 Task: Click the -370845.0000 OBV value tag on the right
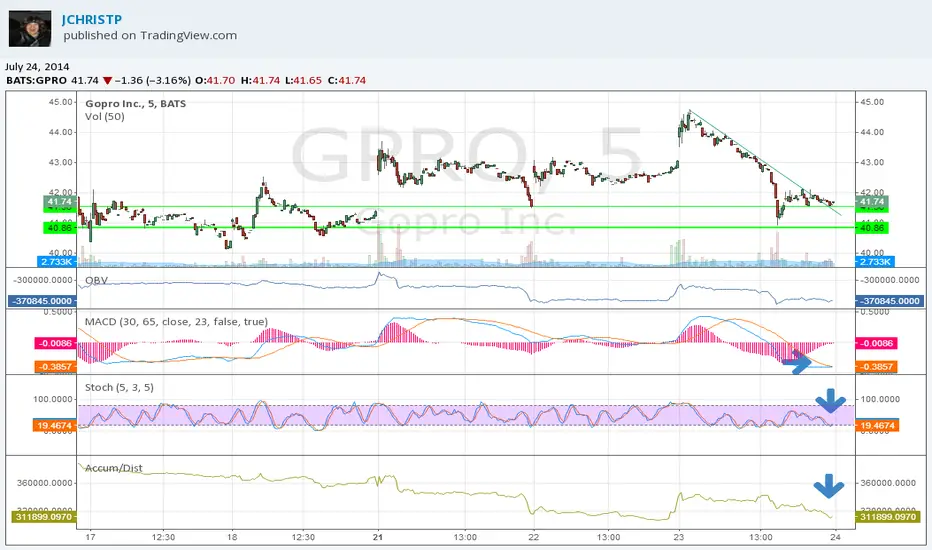pos(889,301)
